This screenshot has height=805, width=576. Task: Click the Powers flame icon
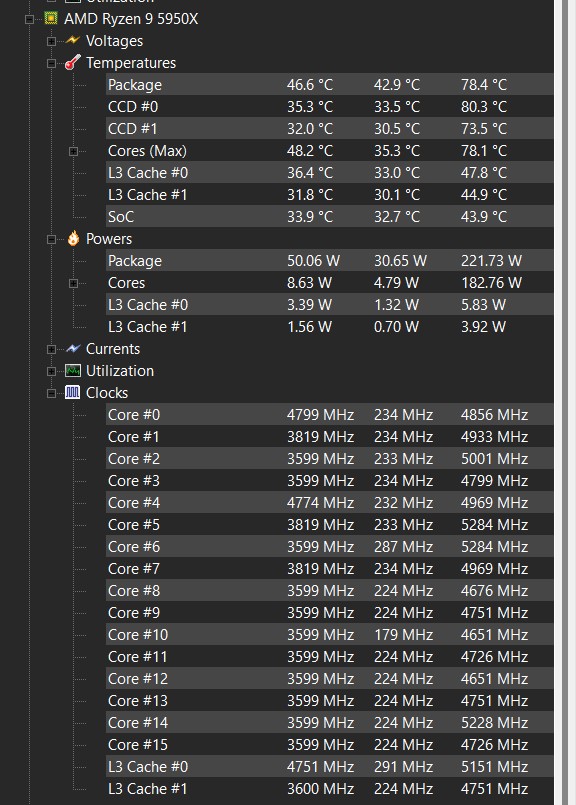coord(73,238)
